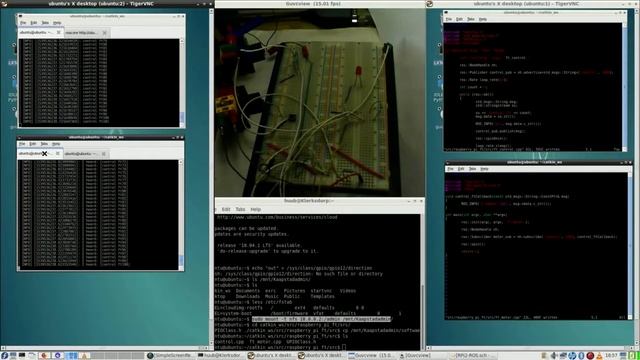Screen dimensions: 640x360
Task: Open Edit menu in ubuntu1 lower terminal
Action: pyautogui.click(x=461, y=169)
